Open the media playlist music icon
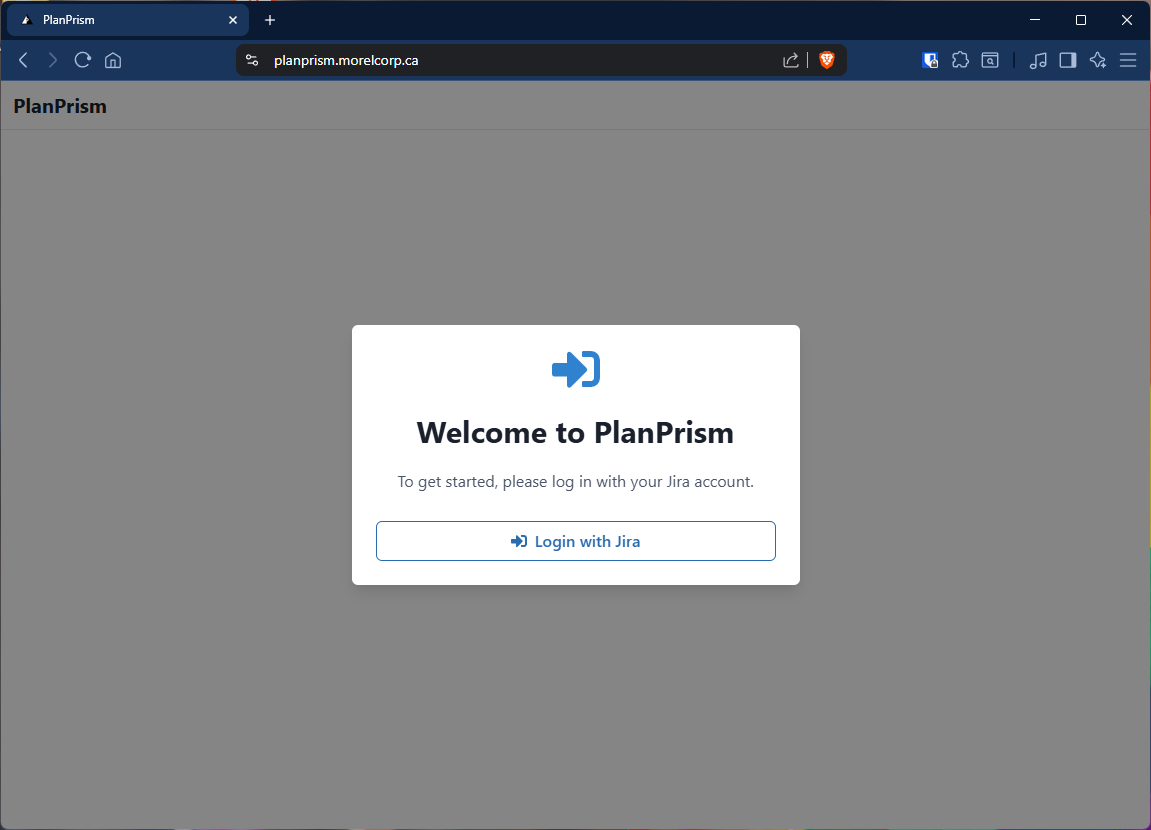This screenshot has height=830, width=1151. [1038, 60]
